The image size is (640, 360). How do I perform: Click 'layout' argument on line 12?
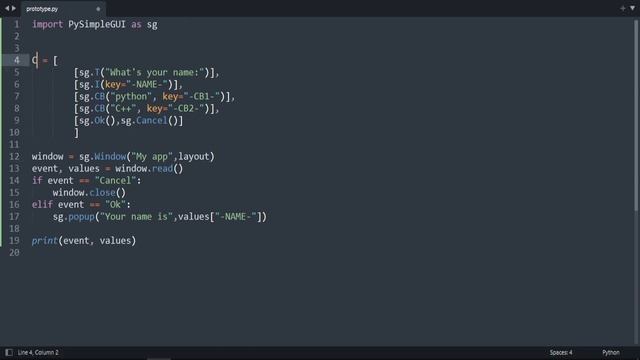click(x=194, y=157)
